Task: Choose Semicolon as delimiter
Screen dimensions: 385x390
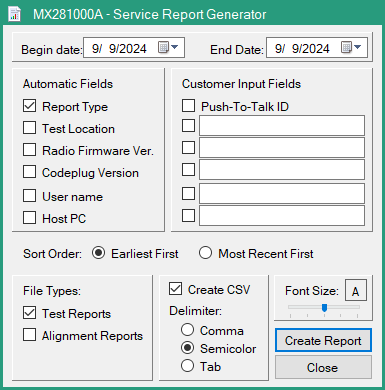Action: pyautogui.click(x=188, y=348)
